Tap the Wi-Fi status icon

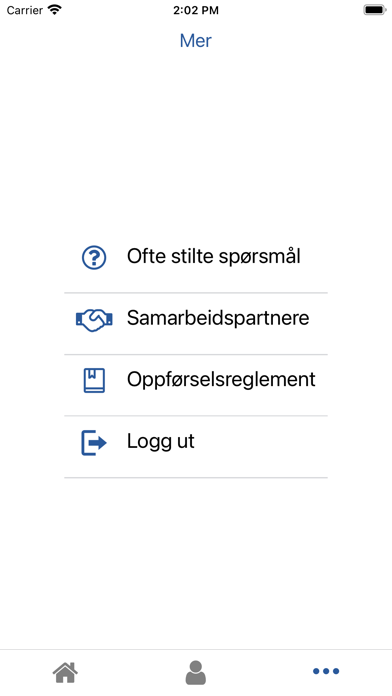(x=55, y=10)
